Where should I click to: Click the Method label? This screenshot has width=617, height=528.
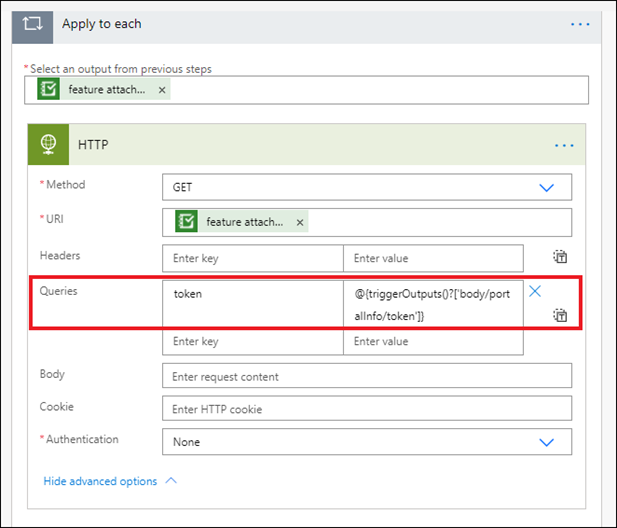pyautogui.click(x=66, y=185)
